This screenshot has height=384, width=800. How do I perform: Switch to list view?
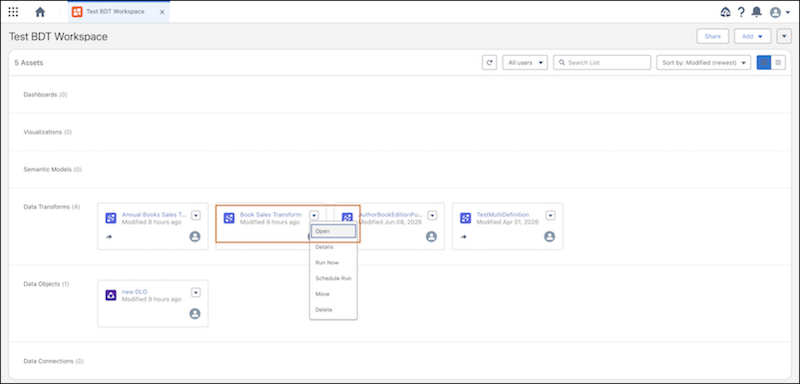click(x=778, y=62)
